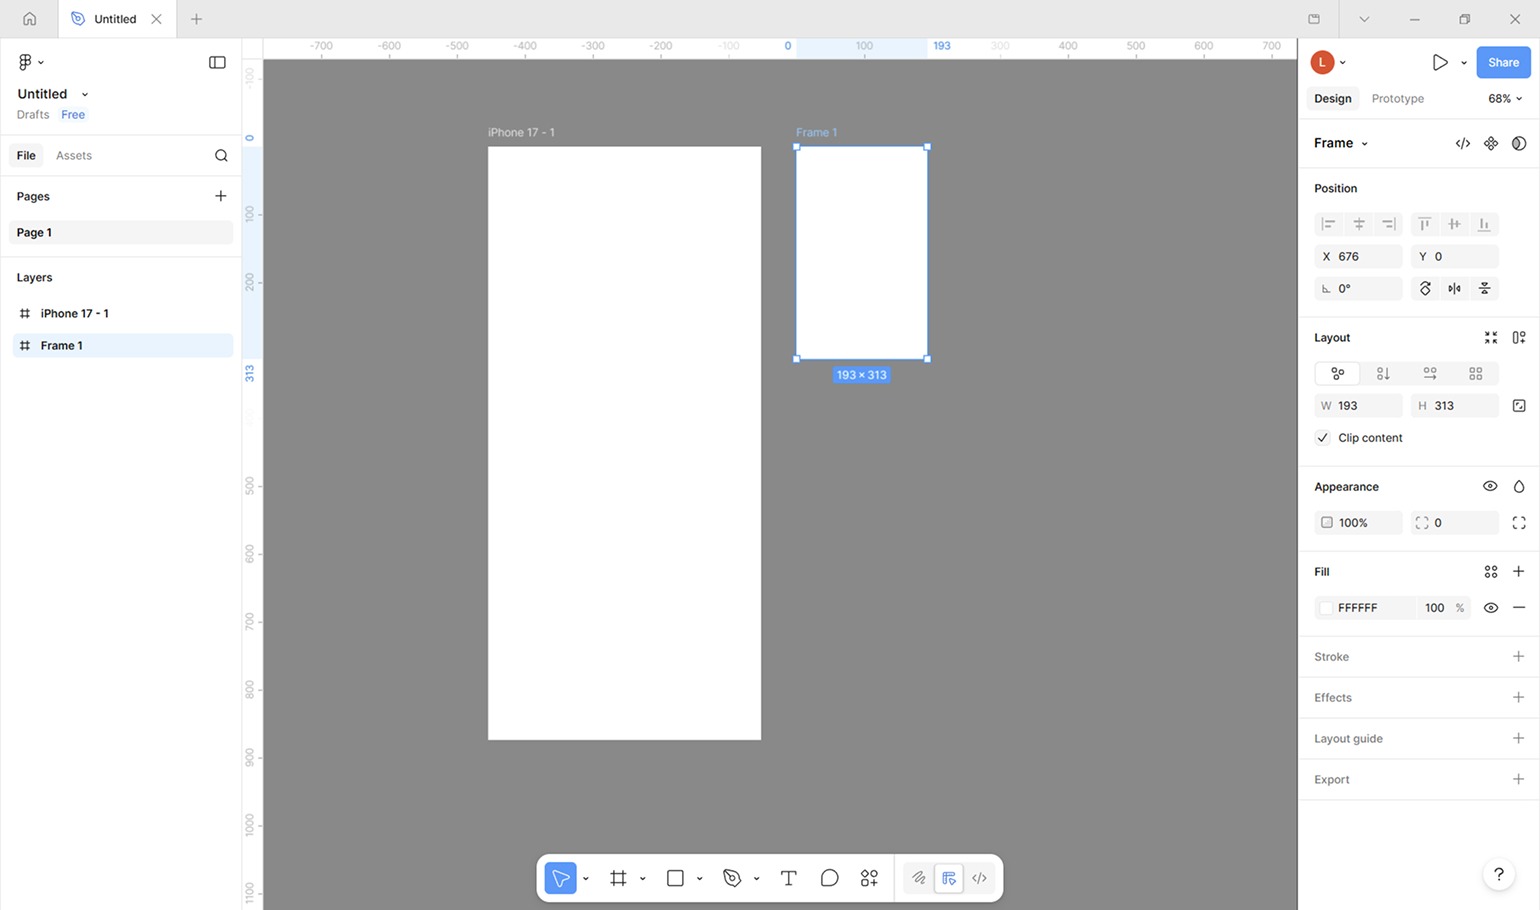Switch to the Assets tab
Screen dimensions: 1540x910
pyautogui.click(x=74, y=156)
